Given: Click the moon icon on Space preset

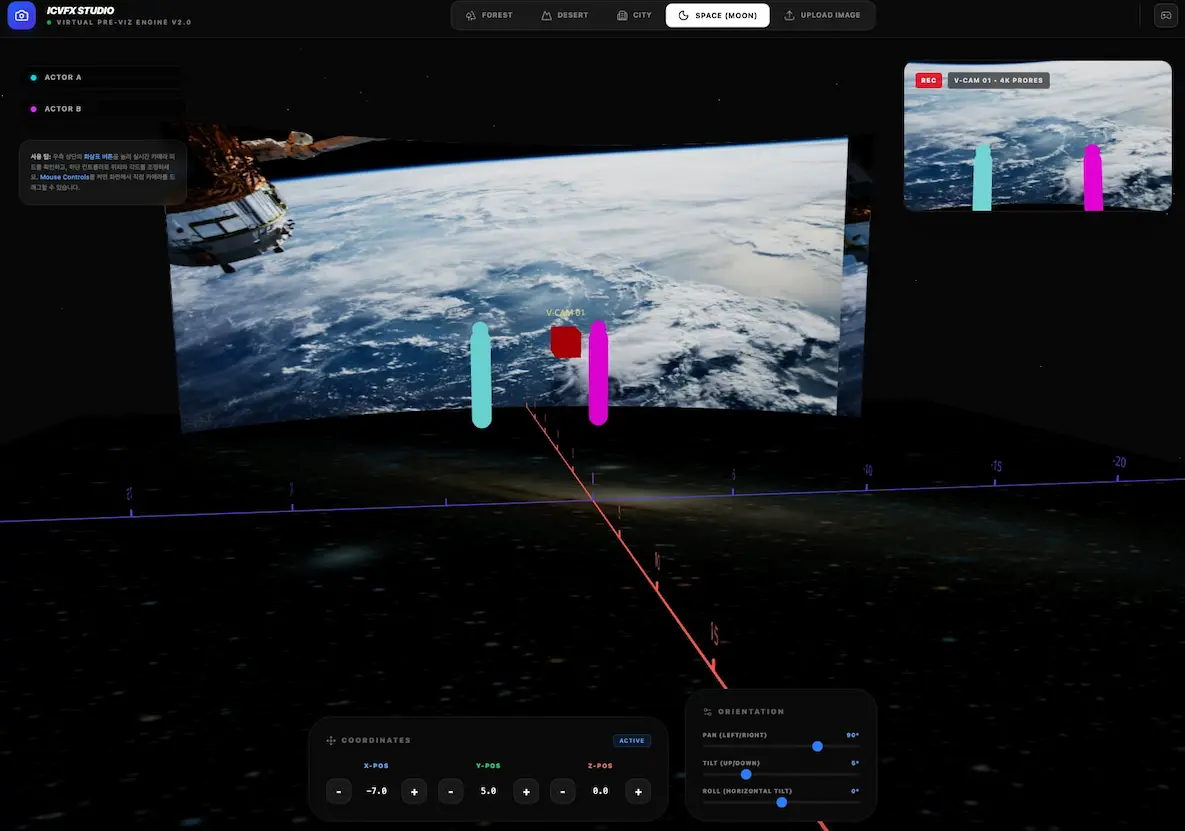Looking at the screenshot, I should click(x=681, y=15).
